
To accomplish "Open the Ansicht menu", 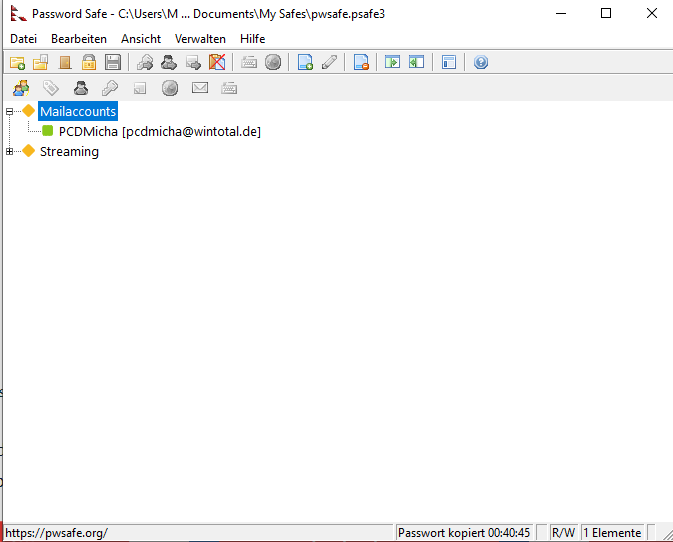I will coord(141,39).
